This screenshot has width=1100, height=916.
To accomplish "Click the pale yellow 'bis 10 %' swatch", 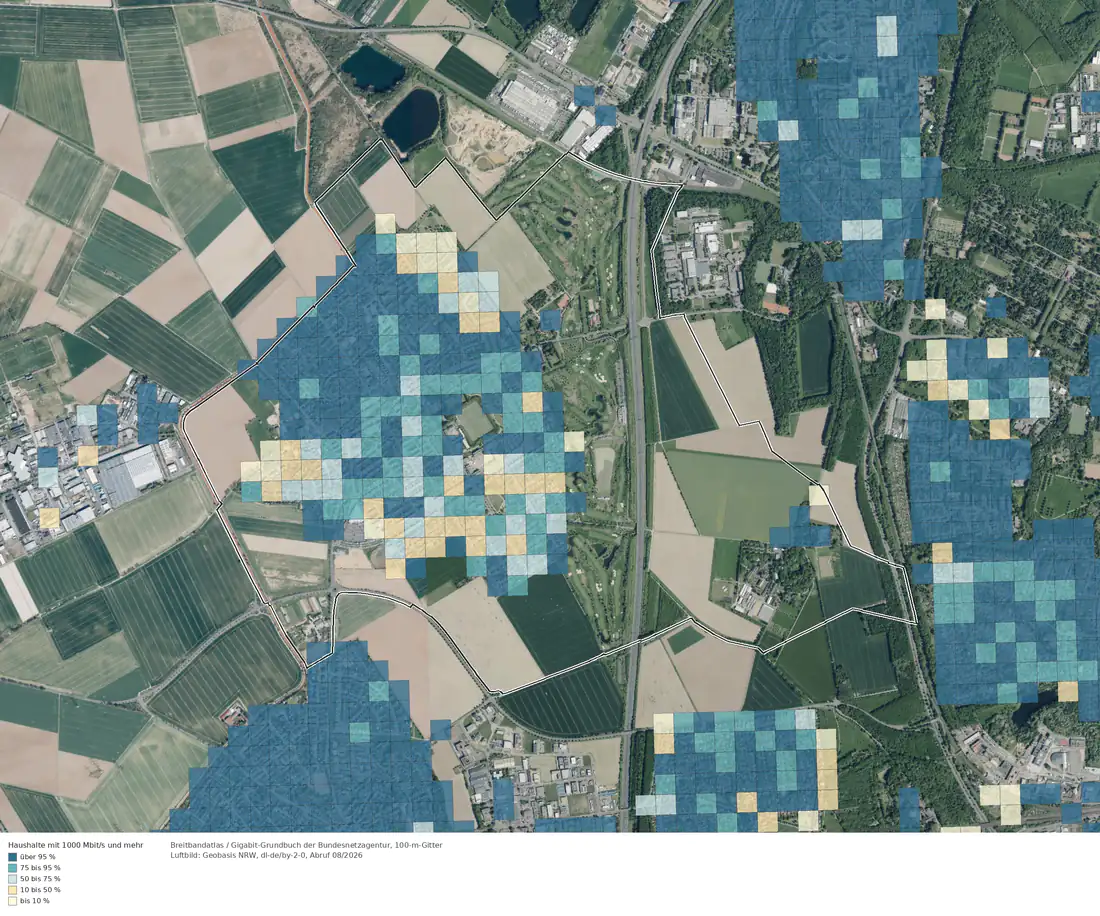I will click(x=12, y=901).
